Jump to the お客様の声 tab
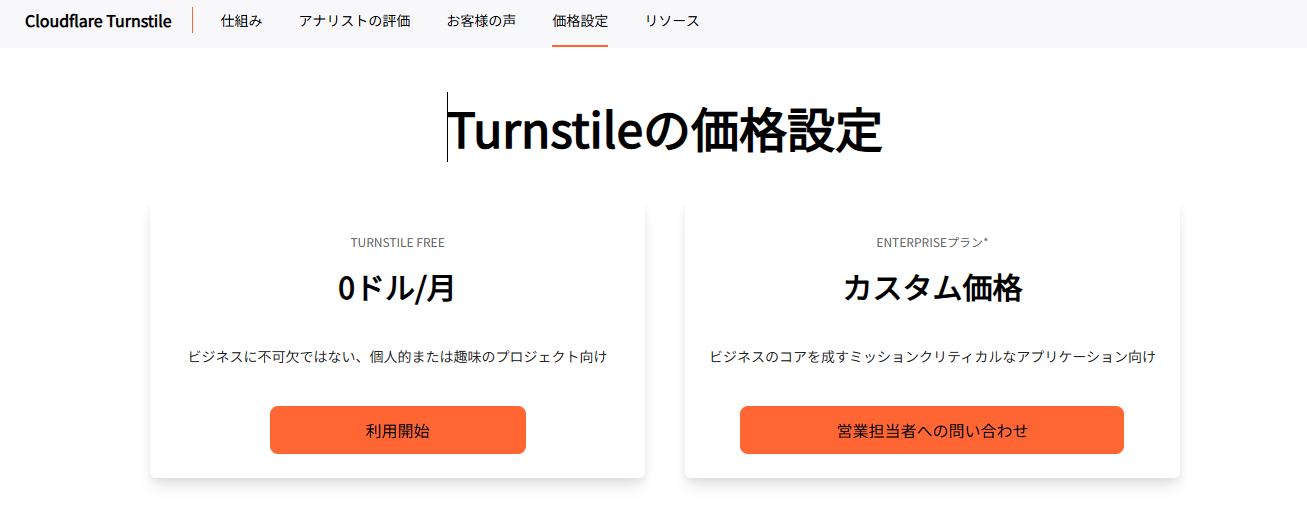Image resolution: width=1307 pixels, height=523 pixels. coord(481,21)
